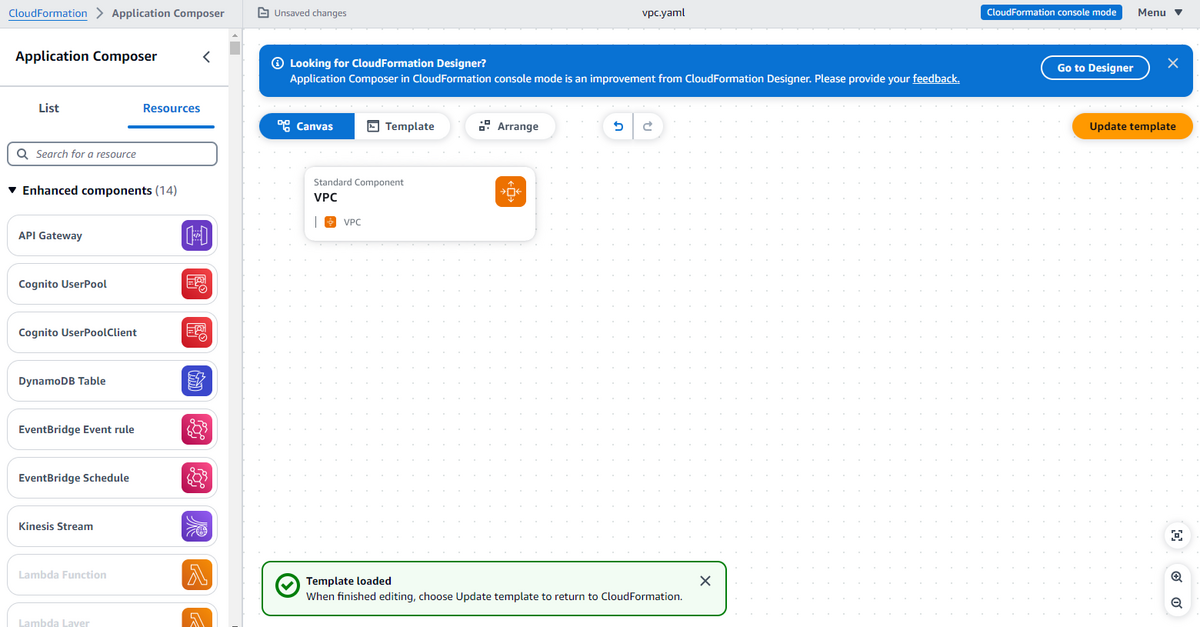This screenshot has height=627, width=1200.
Task: Click the Update template button
Action: [x=1132, y=126]
